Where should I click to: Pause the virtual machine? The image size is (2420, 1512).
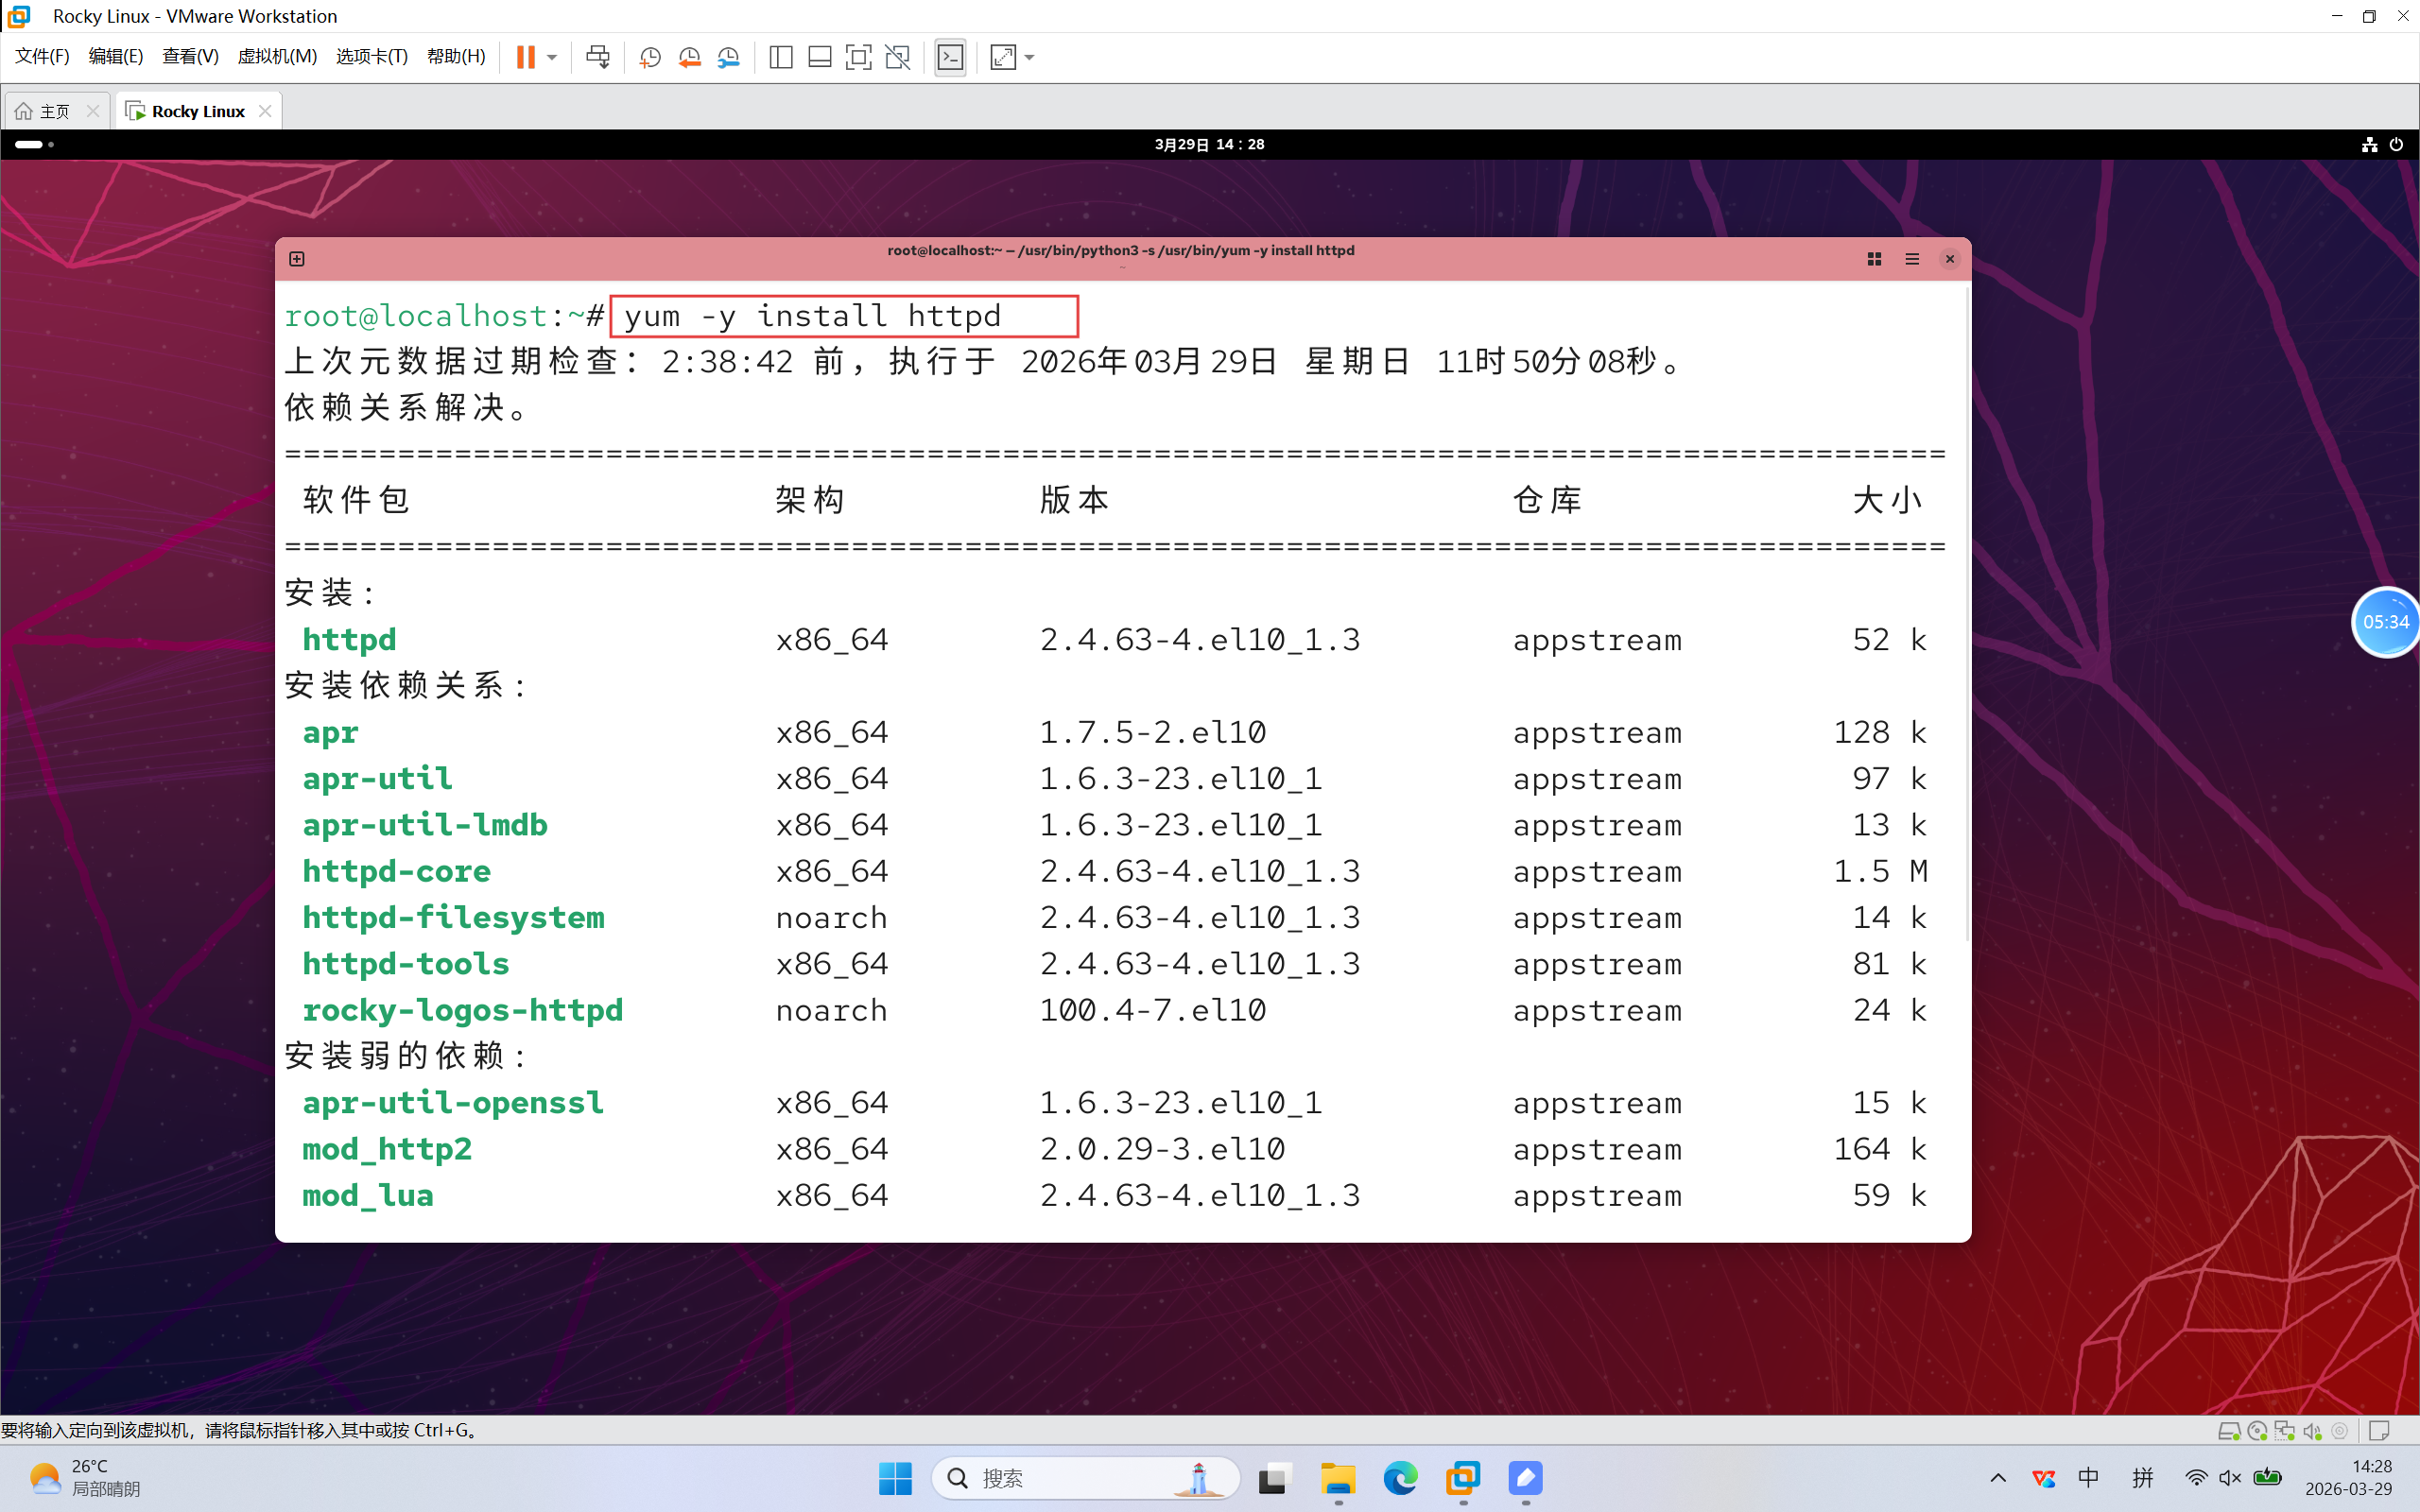525,57
